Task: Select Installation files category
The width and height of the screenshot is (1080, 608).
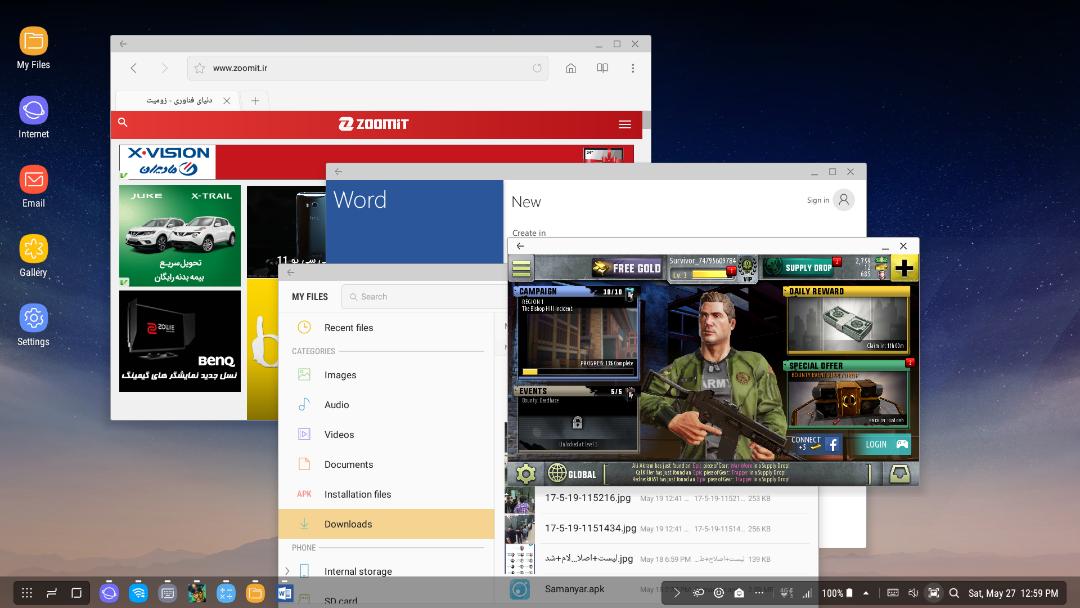Action: pos(386,494)
